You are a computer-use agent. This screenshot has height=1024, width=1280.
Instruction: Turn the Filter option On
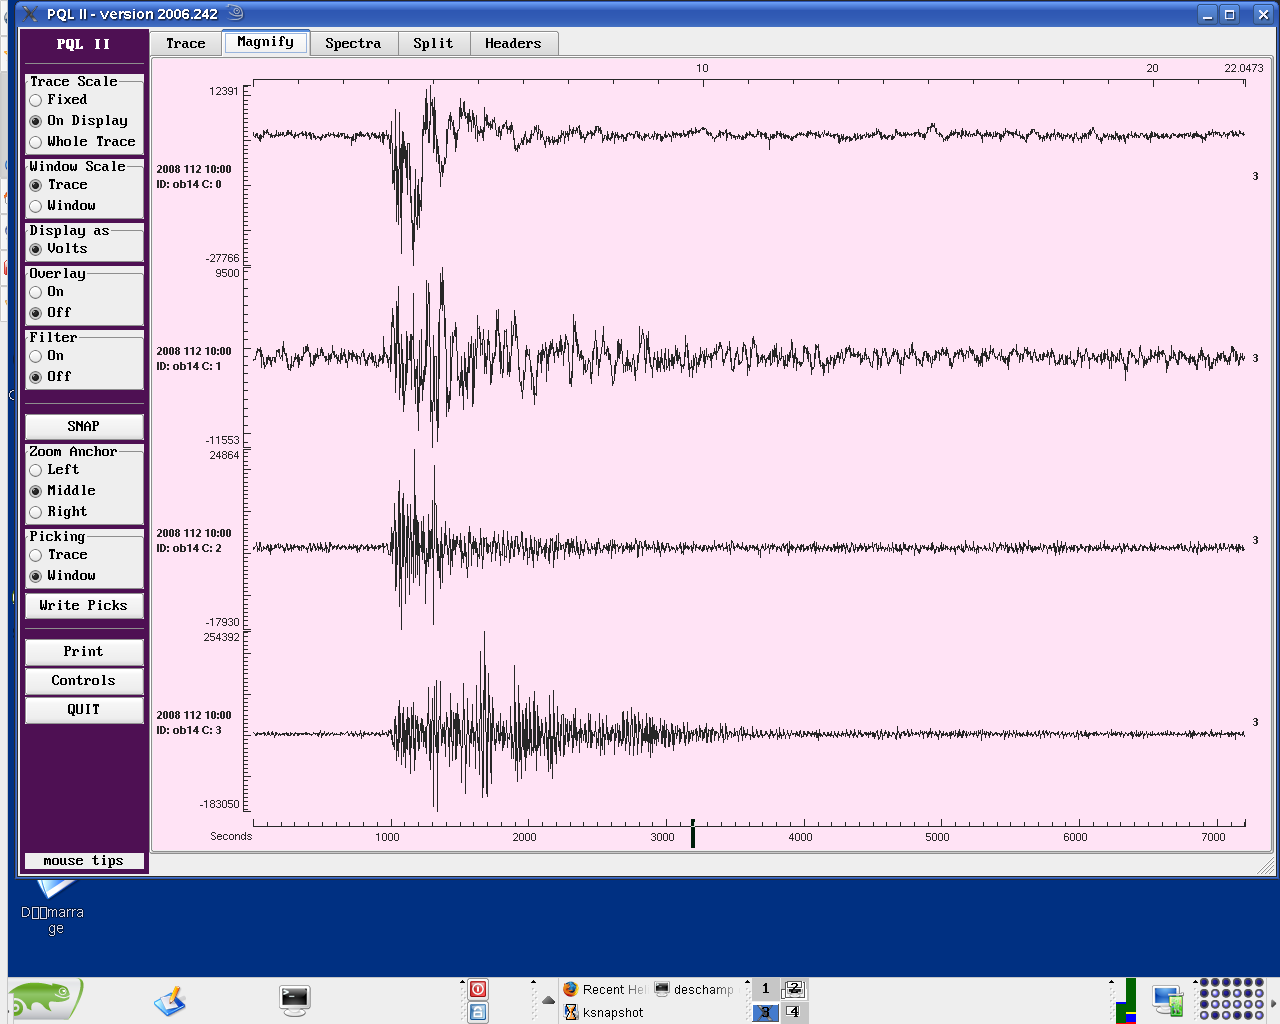pos(36,356)
